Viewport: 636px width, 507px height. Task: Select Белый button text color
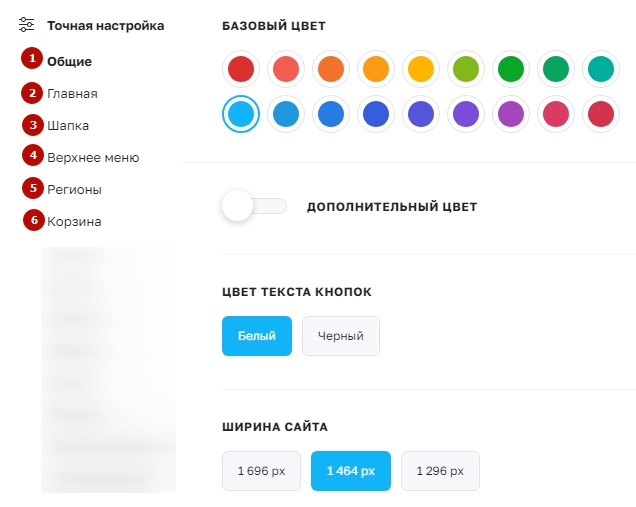pos(256,336)
